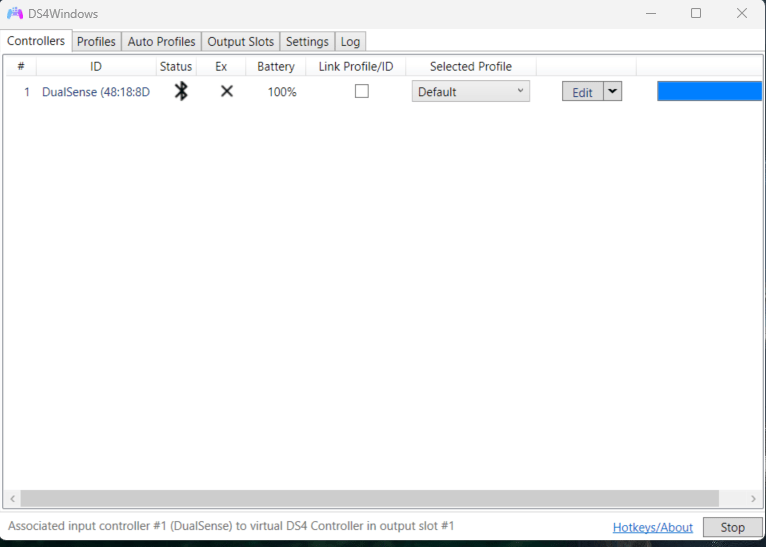Image resolution: width=766 pixels, height=547 pixels.
Task: Select the DualSense (48:18:8D controller ID
Action: [96, 92]
